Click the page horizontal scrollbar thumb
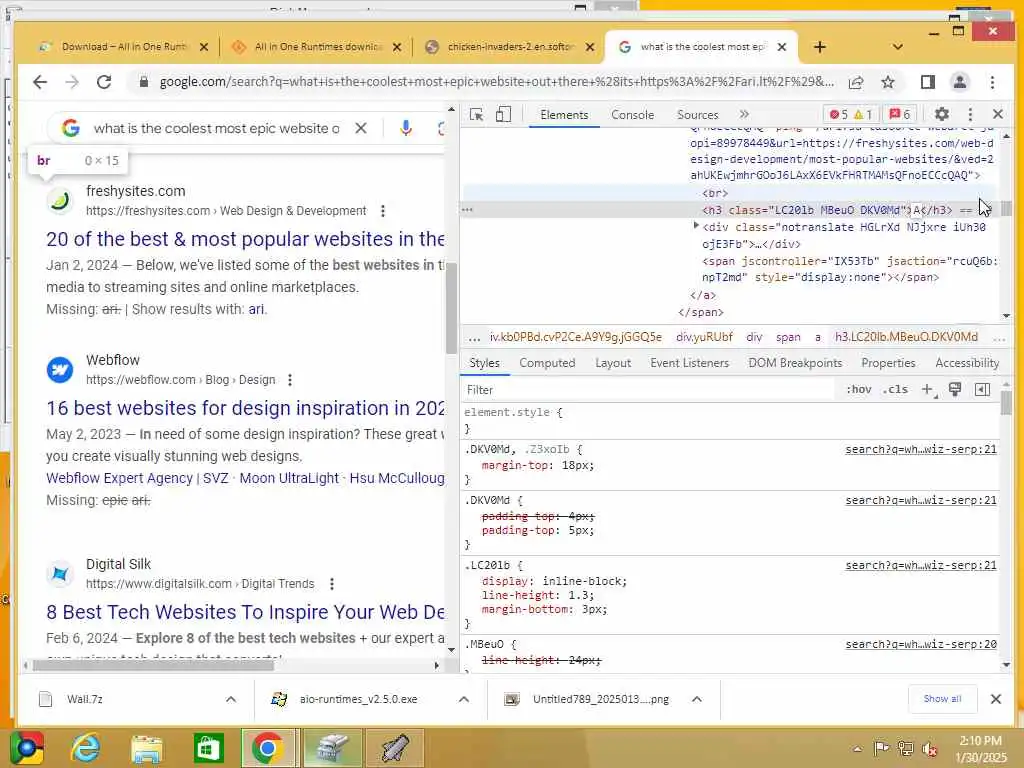 153,665
